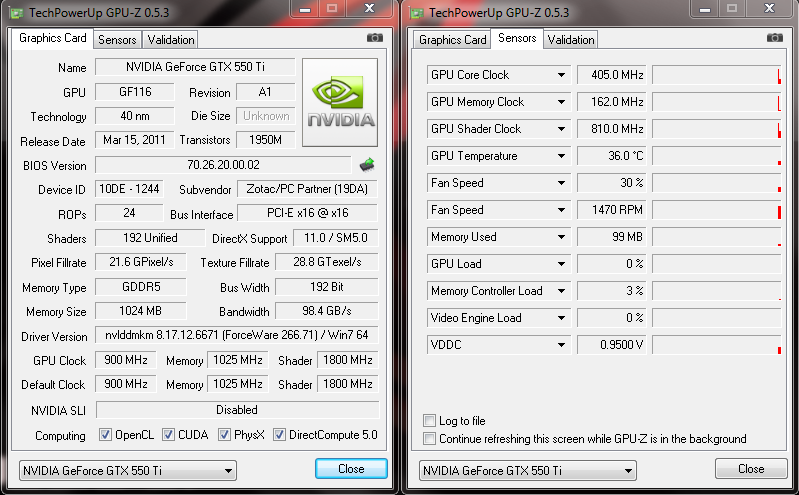The height and width of the screenshot is (495, 799).
Task: Click the GPU Temperature history graph
Action: click(716, 156)
